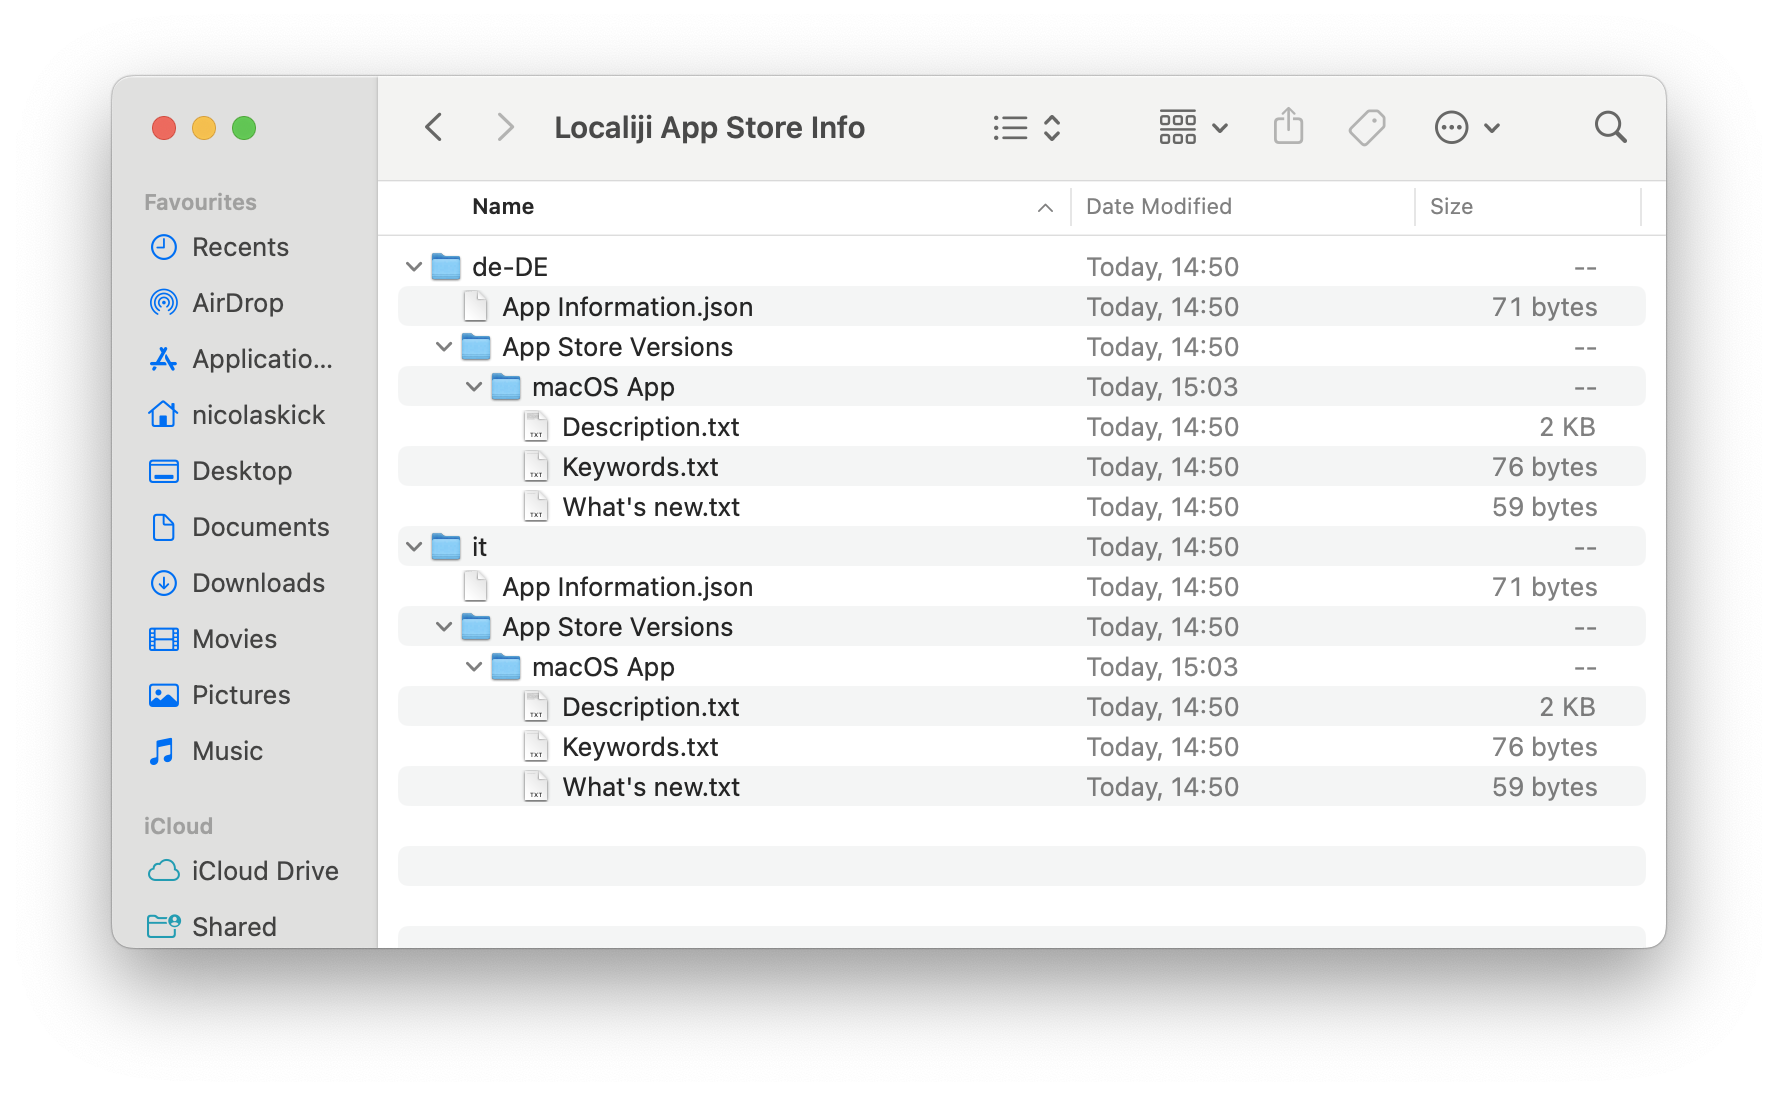
Task: Minimize the window with the yellow button
Action: (x=204, y=128)
